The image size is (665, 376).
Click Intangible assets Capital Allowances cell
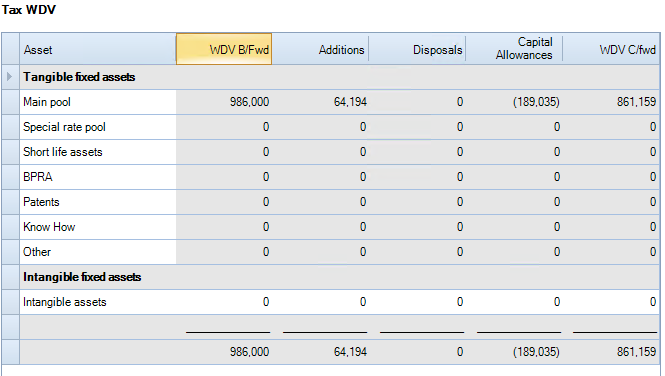pos(514,302)
